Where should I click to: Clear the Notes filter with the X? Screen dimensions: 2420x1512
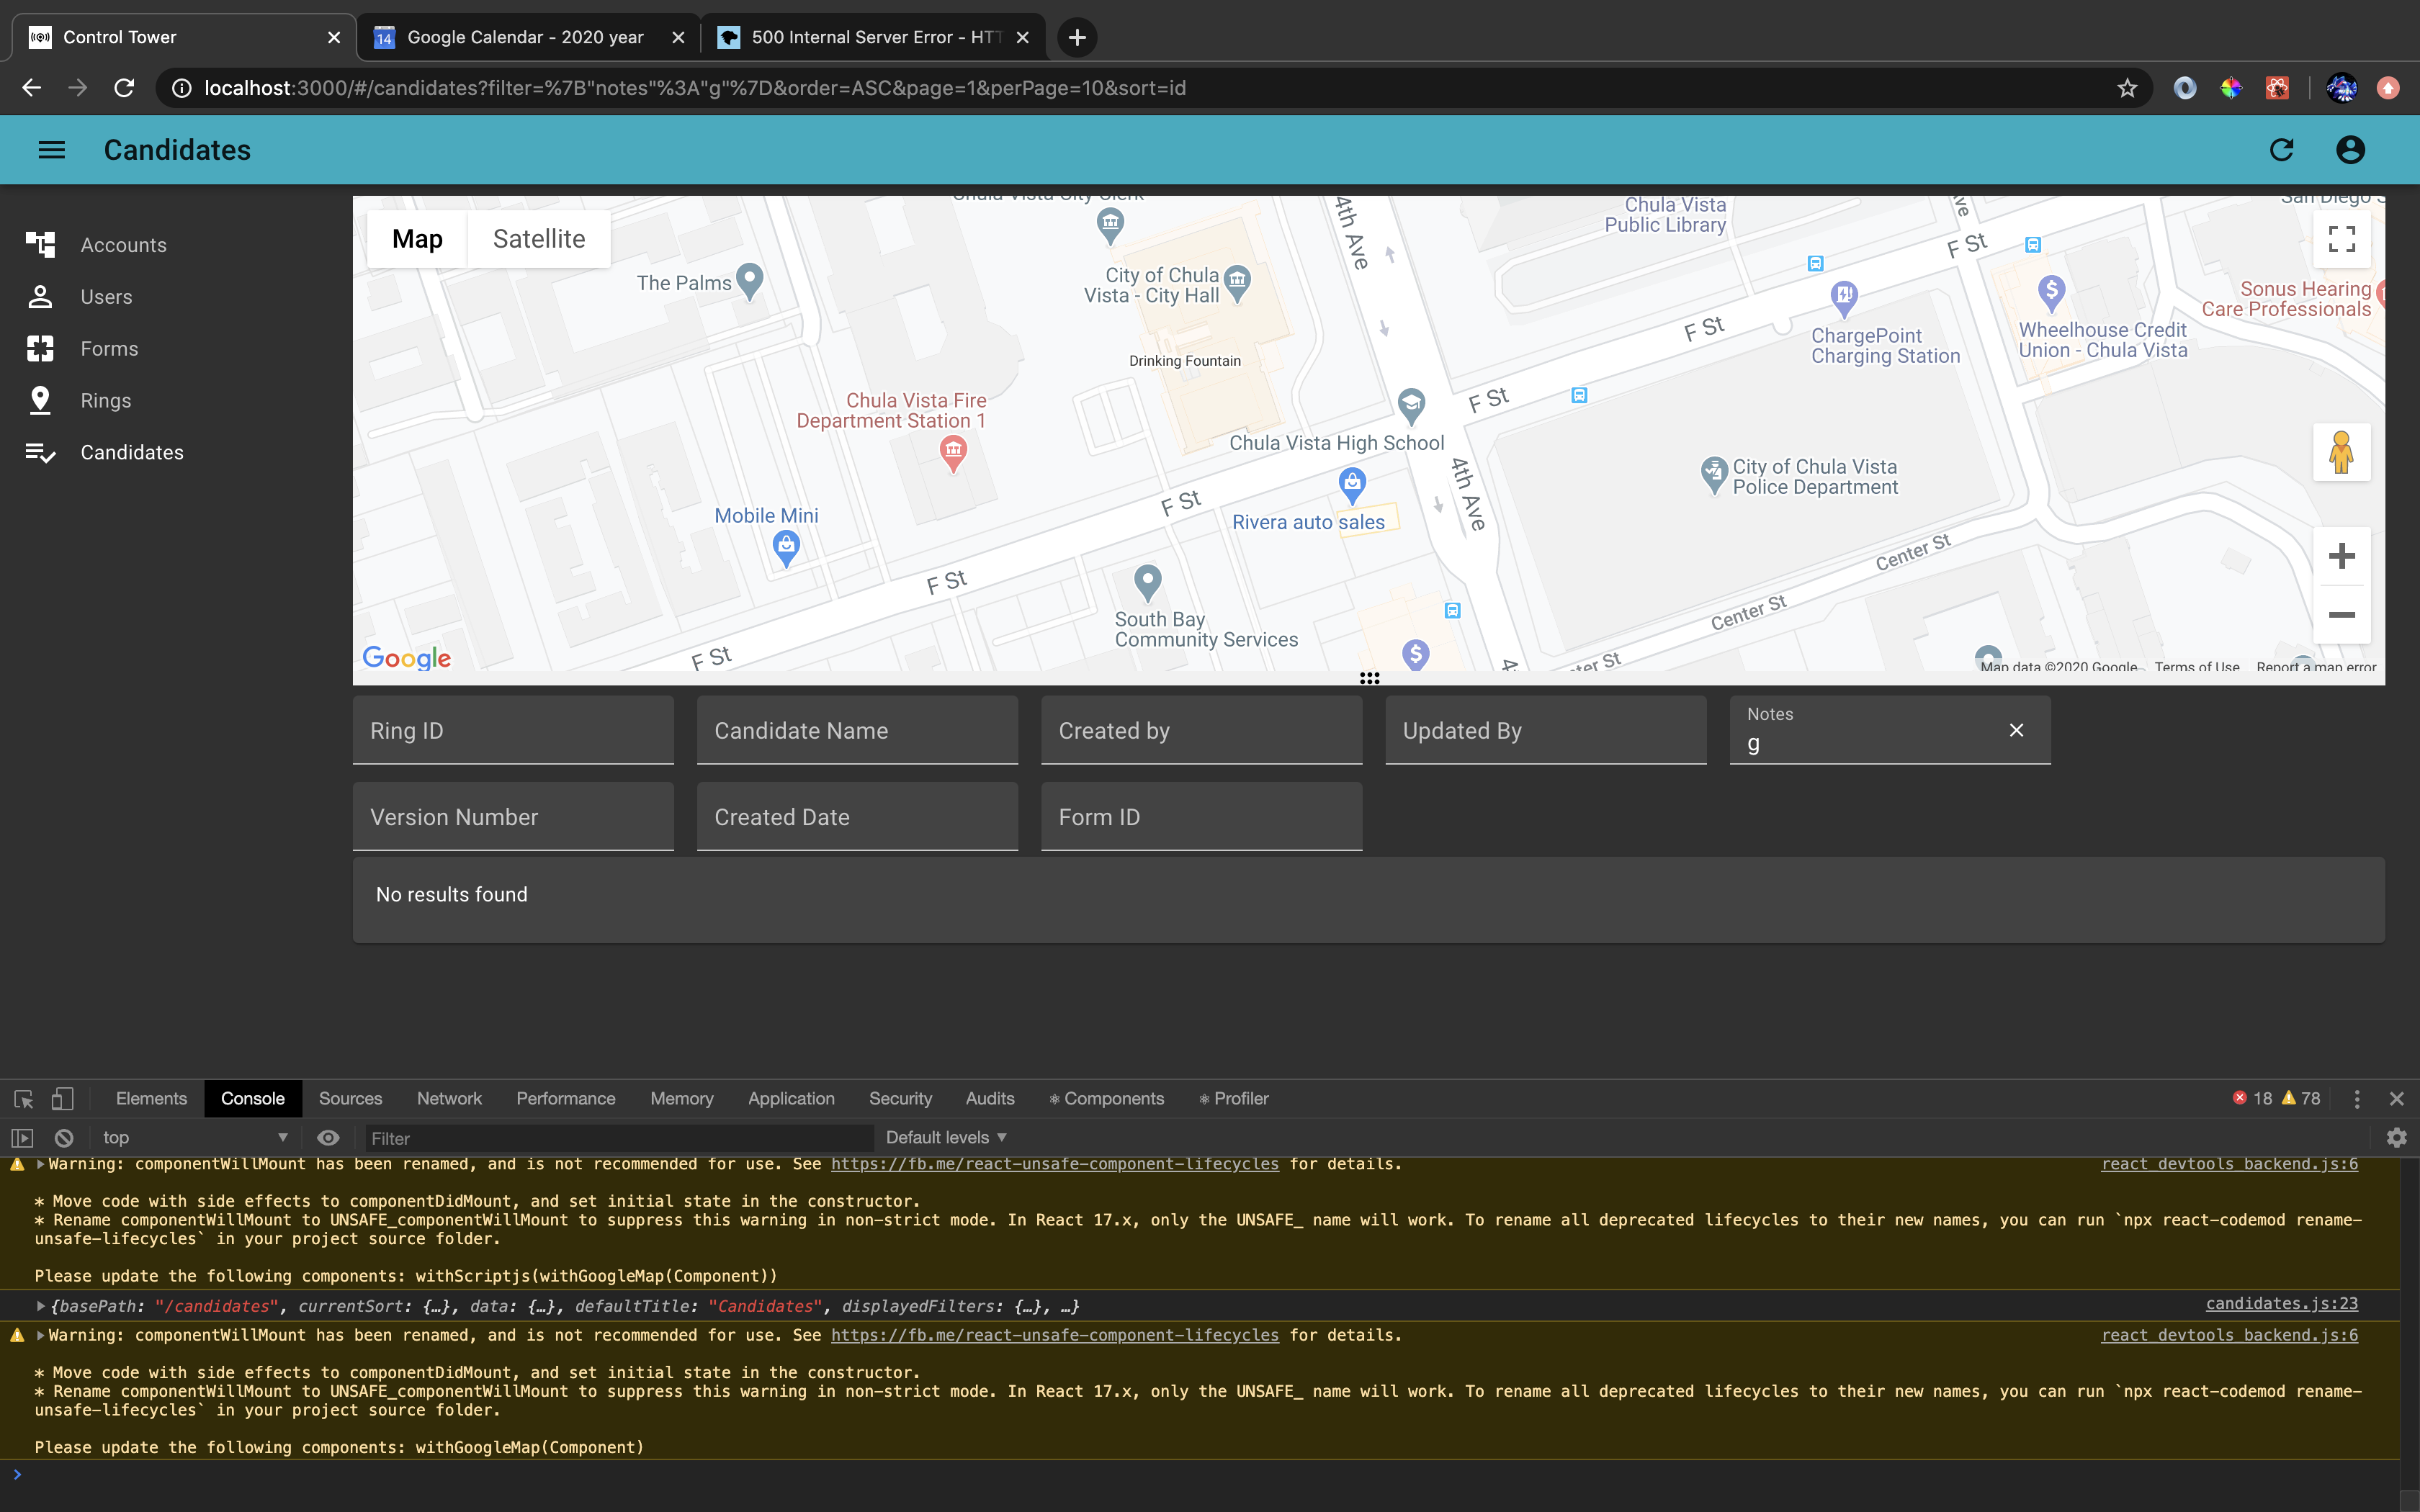(x=2016, y=730)
